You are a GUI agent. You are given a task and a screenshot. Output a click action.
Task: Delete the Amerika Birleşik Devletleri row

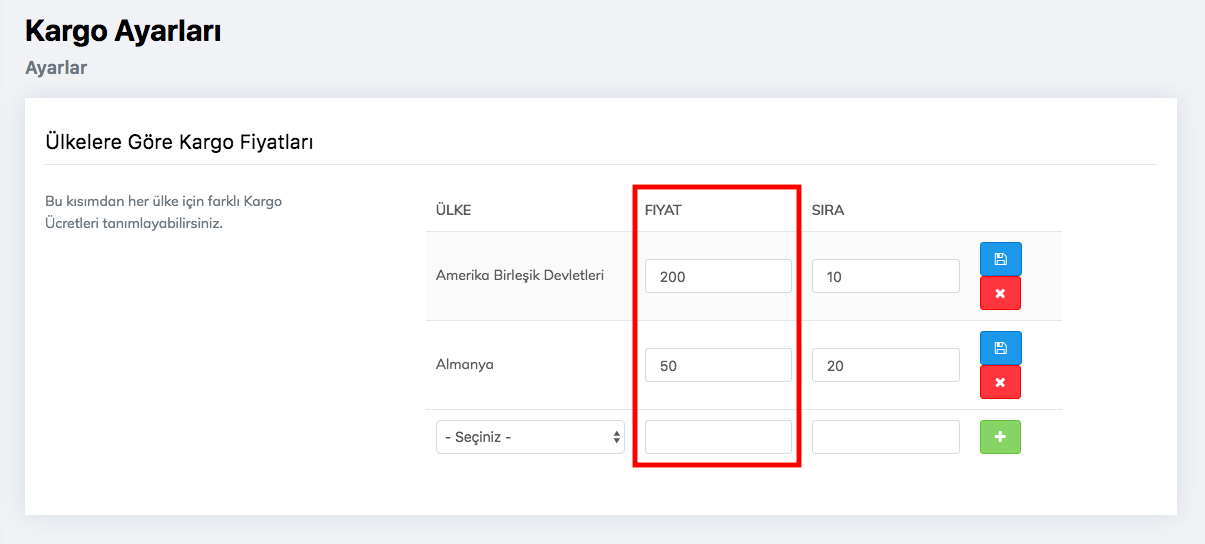(x=1000, y=294)
